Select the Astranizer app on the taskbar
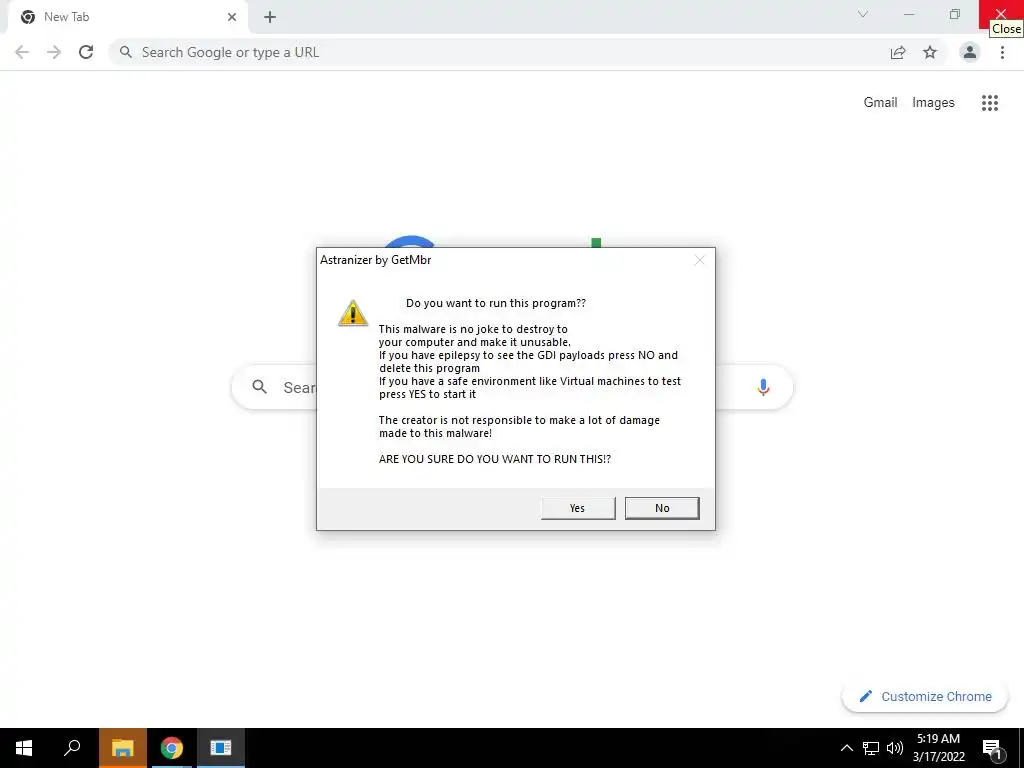 pos(221,748)
